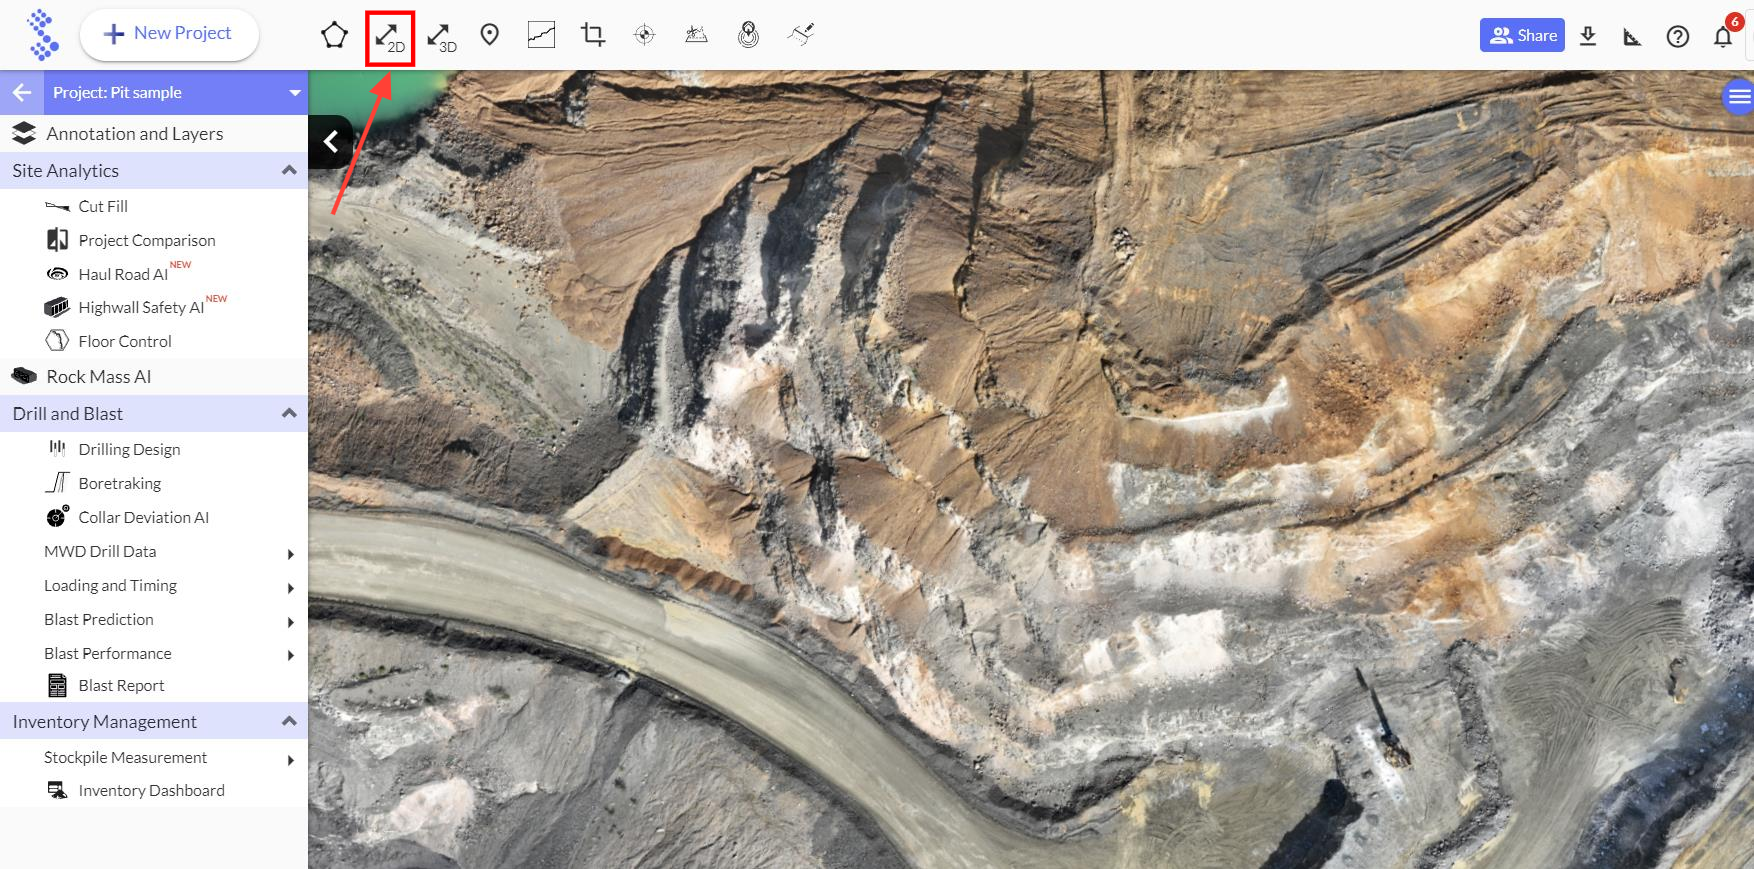The image size is (1754, 869).
Task: Open the help question mark icon
Action: [x=1677, y=37]
